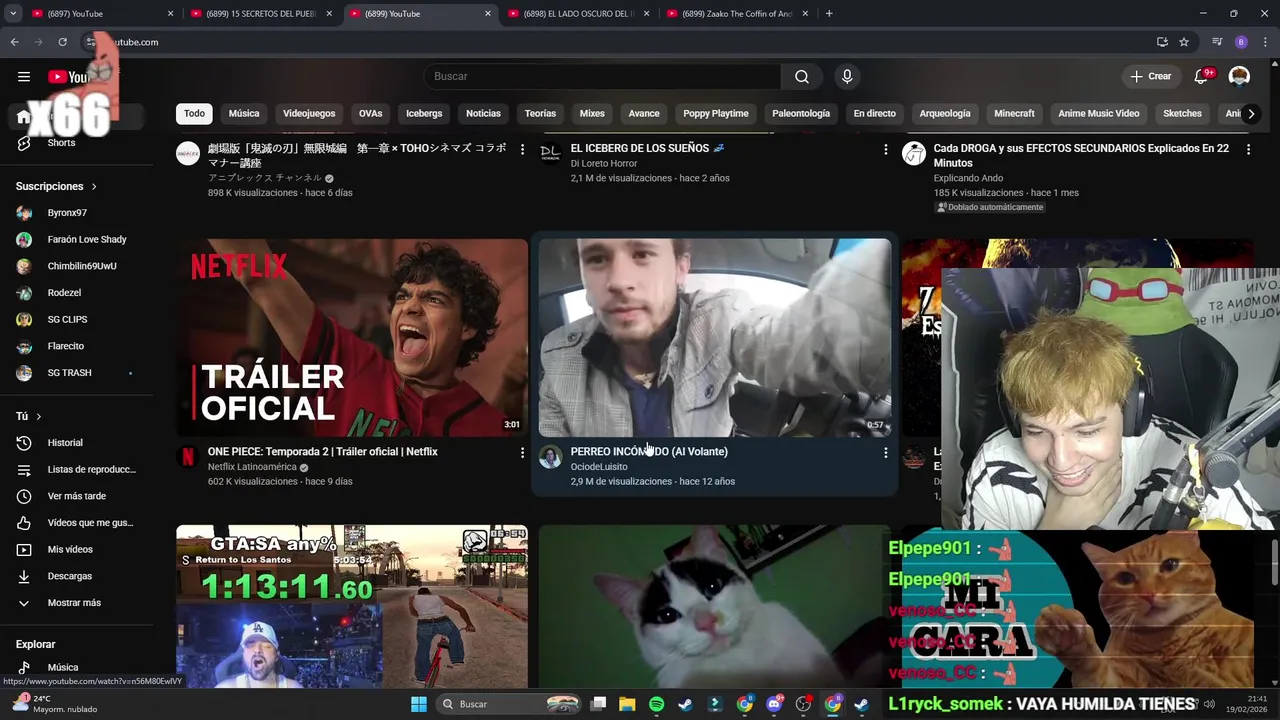Open Discord from the taskbar

[774, 704]
